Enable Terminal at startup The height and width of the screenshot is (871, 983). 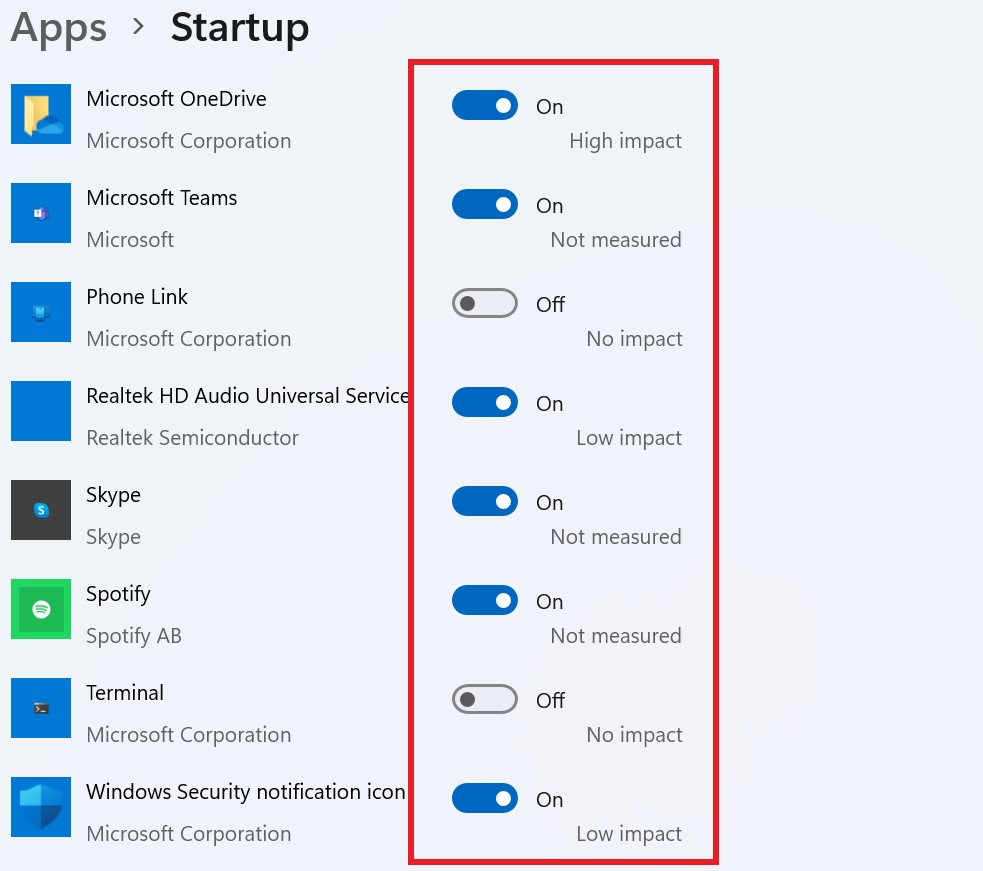(x=485, y=699)
